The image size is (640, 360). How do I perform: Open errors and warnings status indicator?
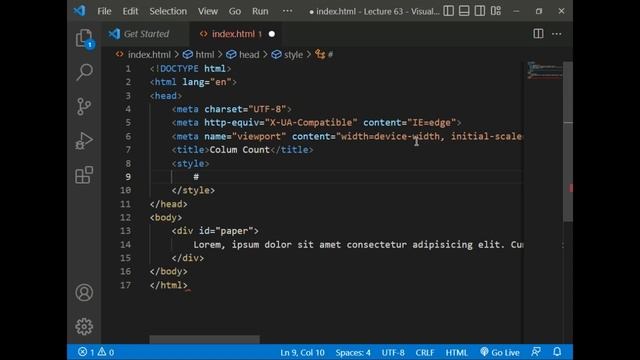(x=96, y=352)
